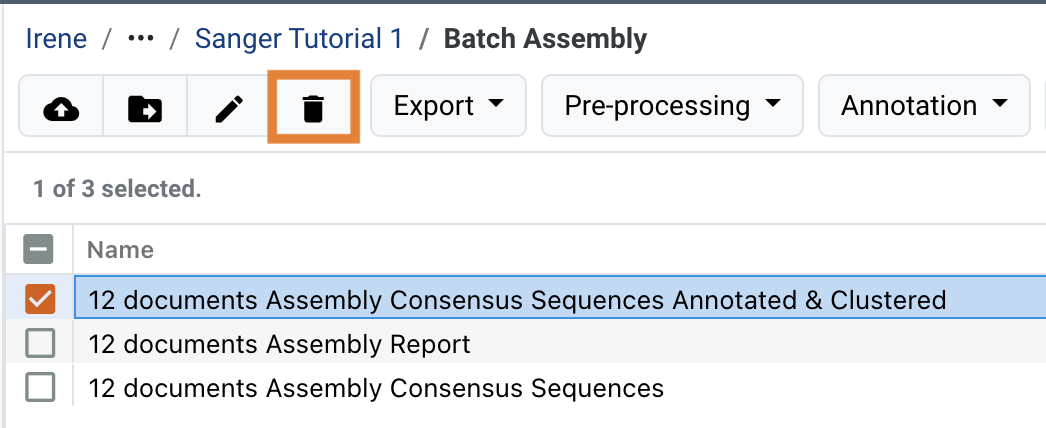This screenshot has height=428, width=1046.
Task: Select the 12 documents Assembly Report row
Action: (x=280, y=344)
